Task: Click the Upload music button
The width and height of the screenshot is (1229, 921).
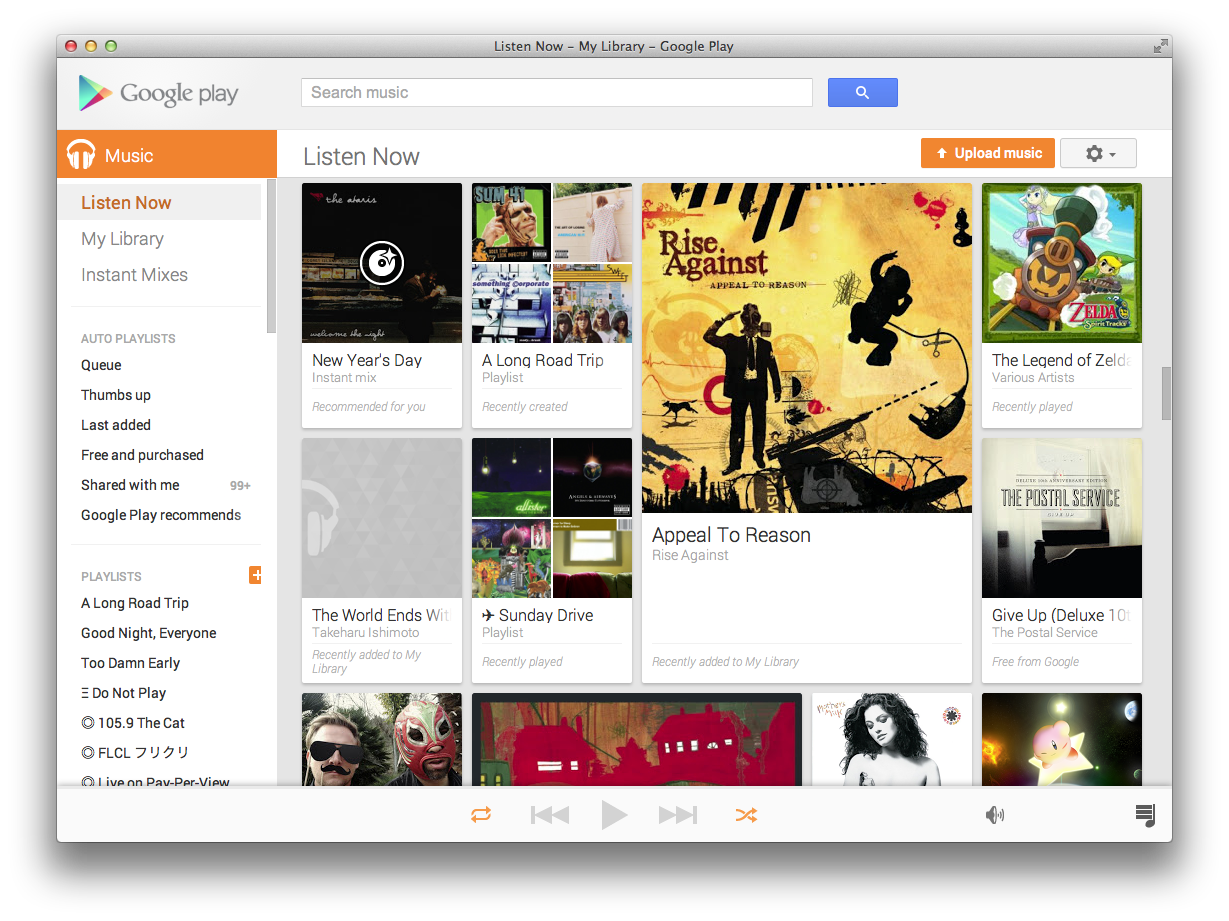Action: (x=987, y=153)
